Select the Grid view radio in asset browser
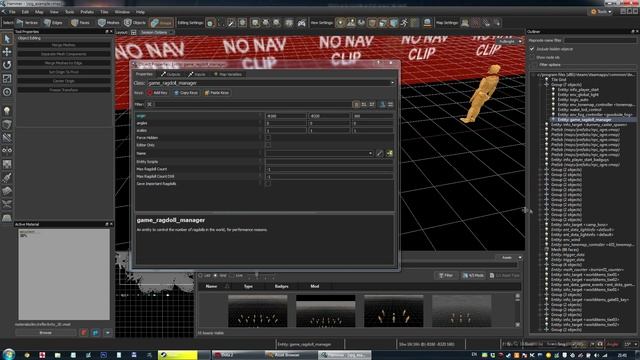 point(216,276)
